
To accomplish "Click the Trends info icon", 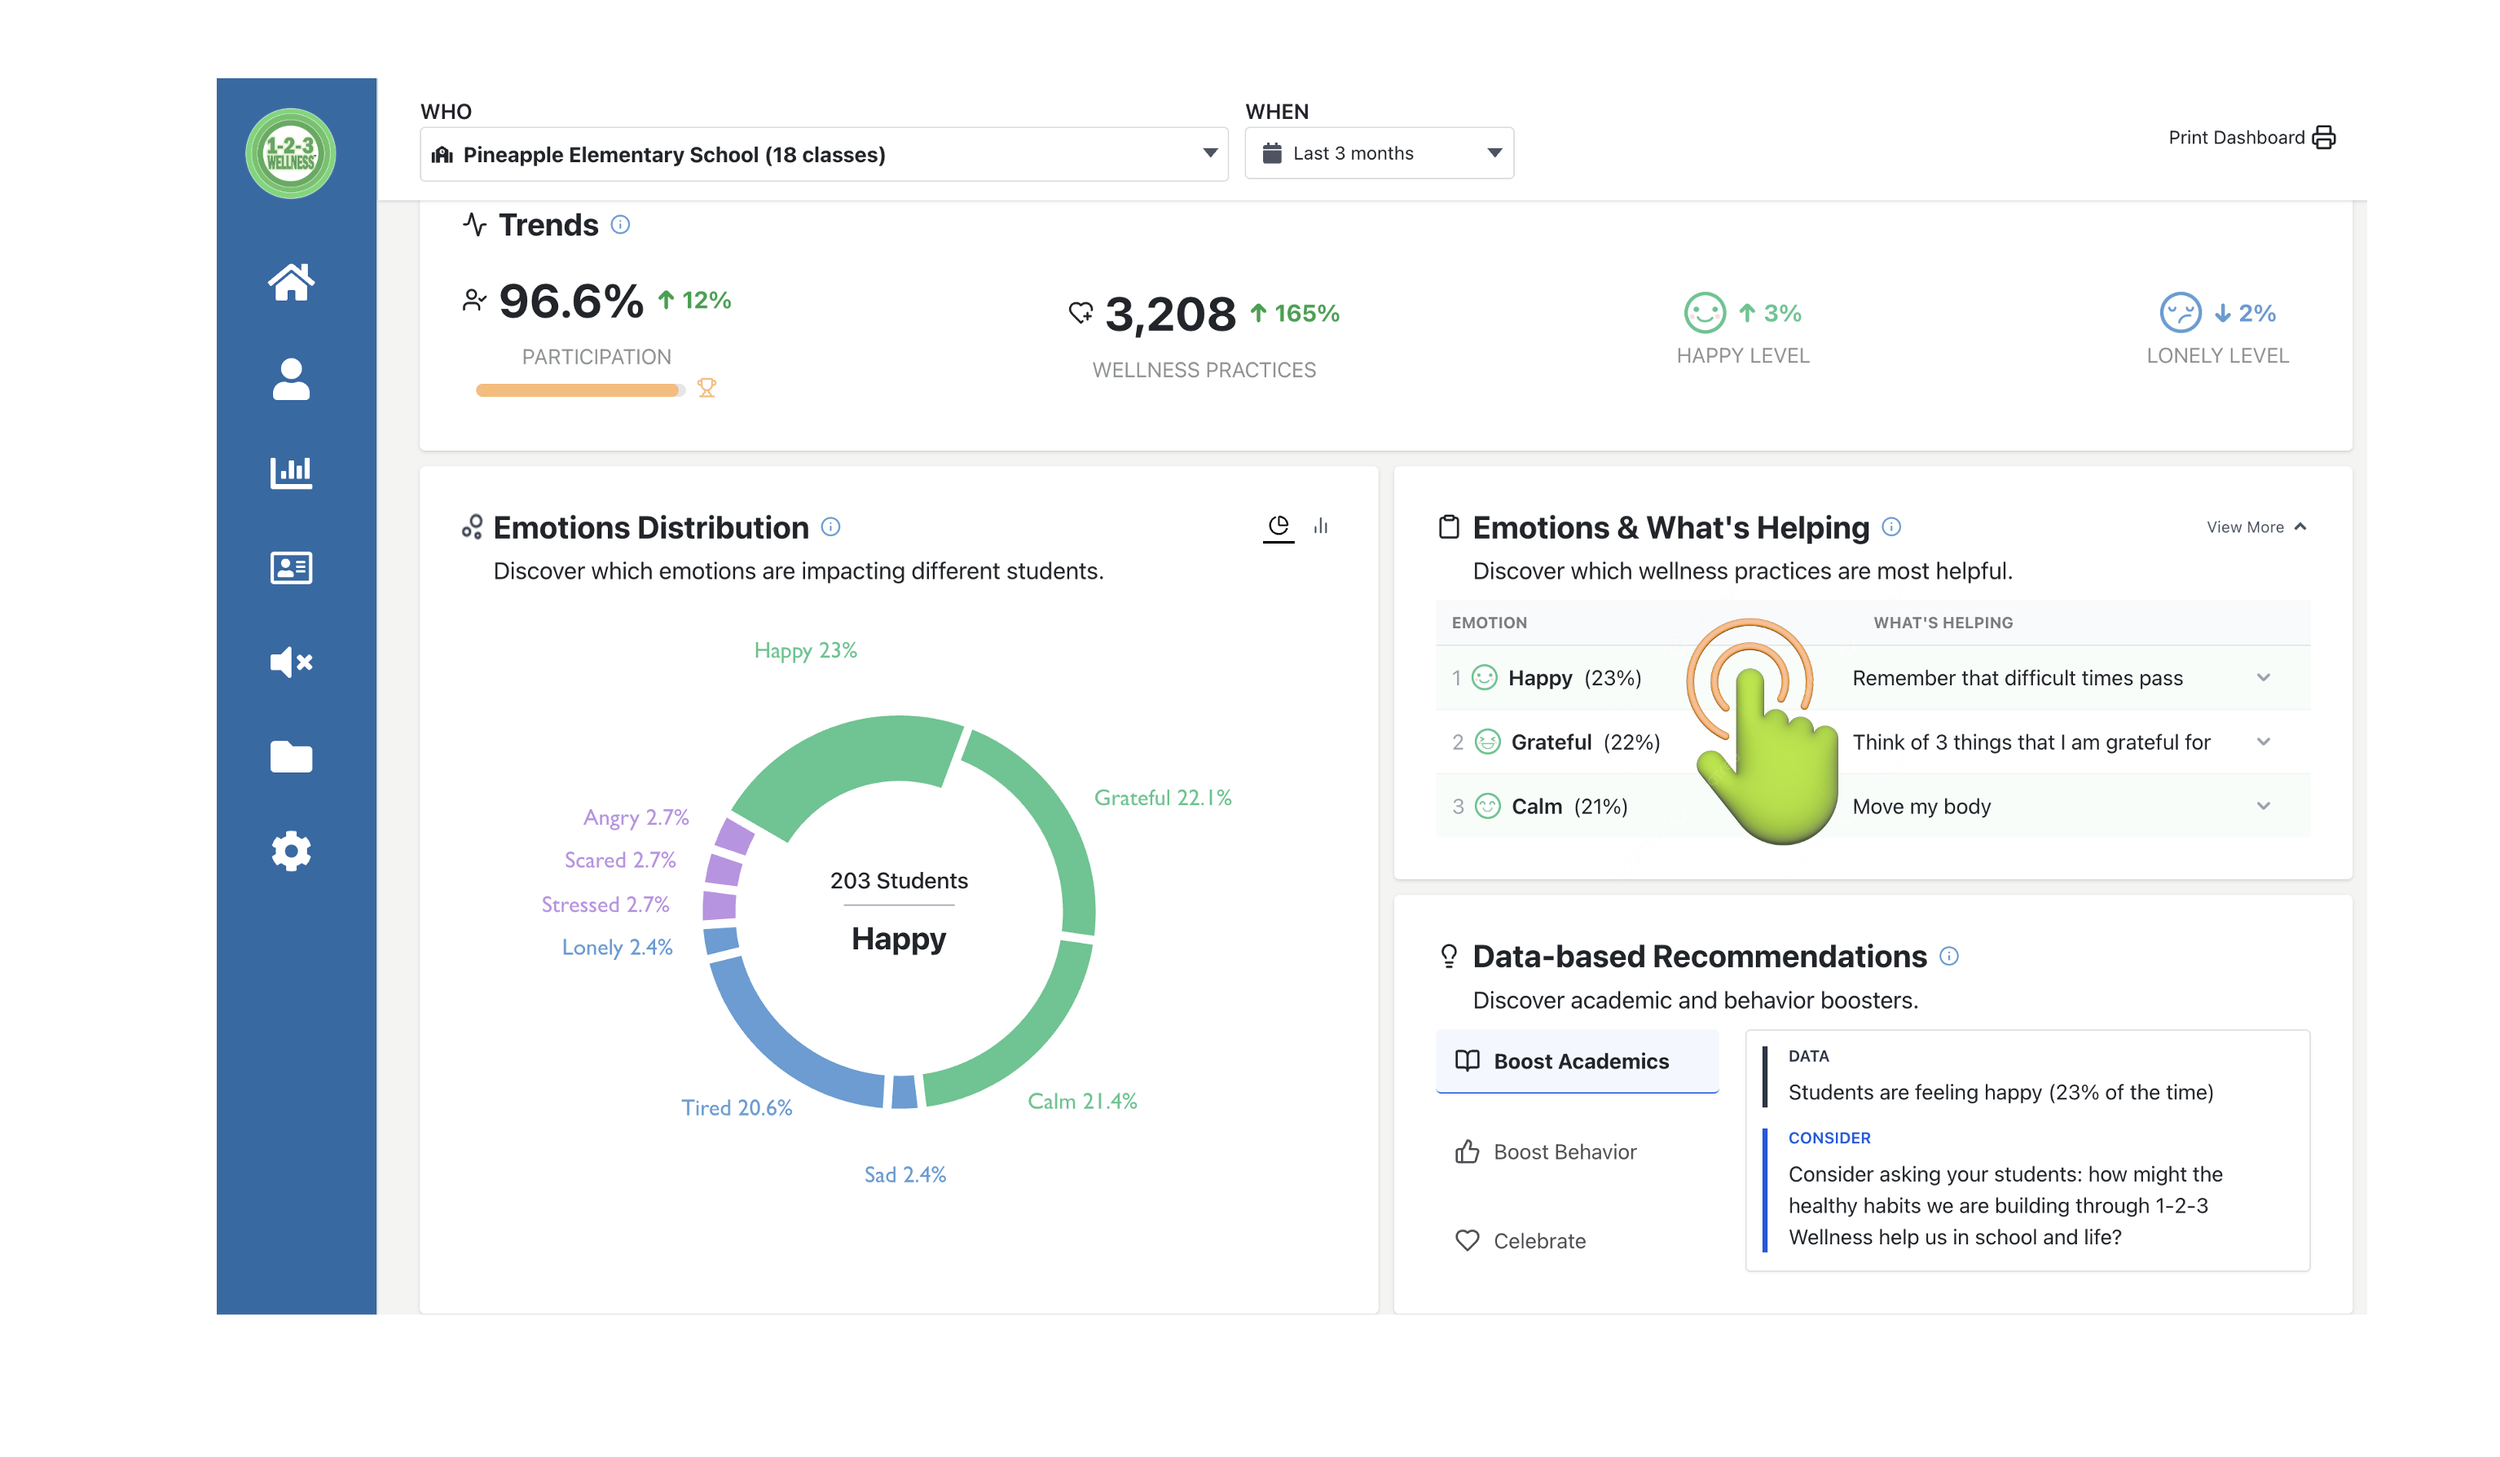I will pyautogui.click(x=619, y=224).
